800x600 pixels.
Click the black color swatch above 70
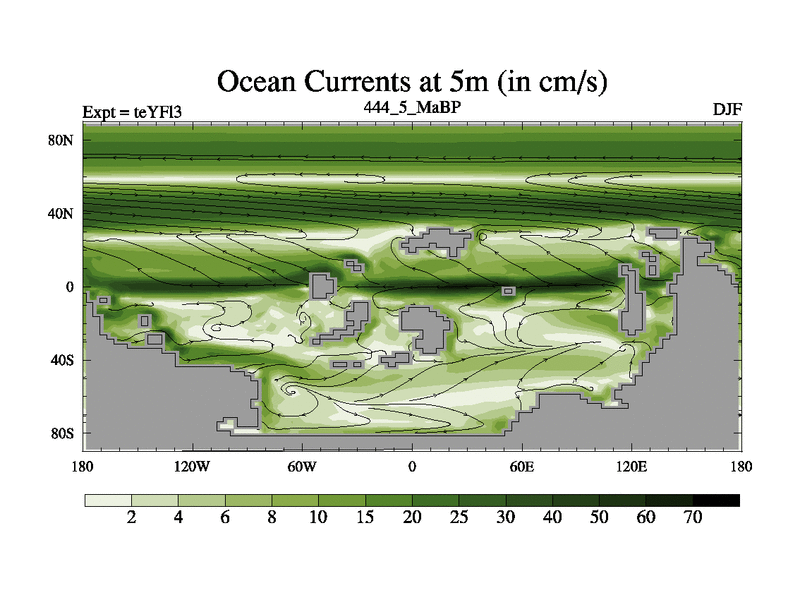tap(716, 500)
